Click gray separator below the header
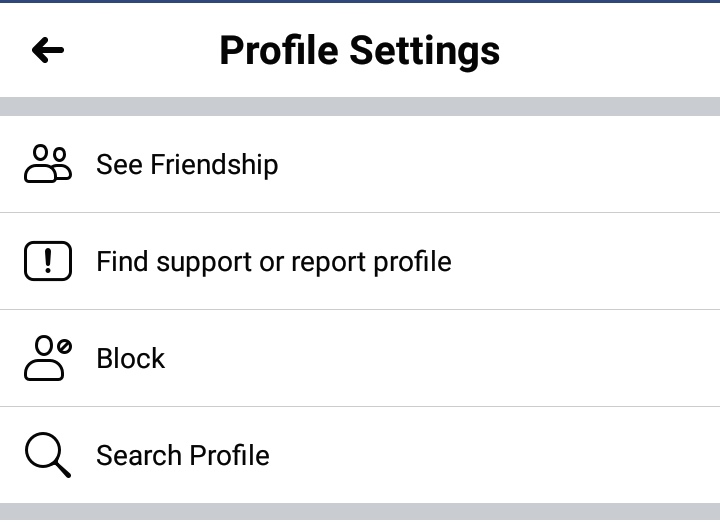This screenshot has height=530, width=720. click(360, 106)
